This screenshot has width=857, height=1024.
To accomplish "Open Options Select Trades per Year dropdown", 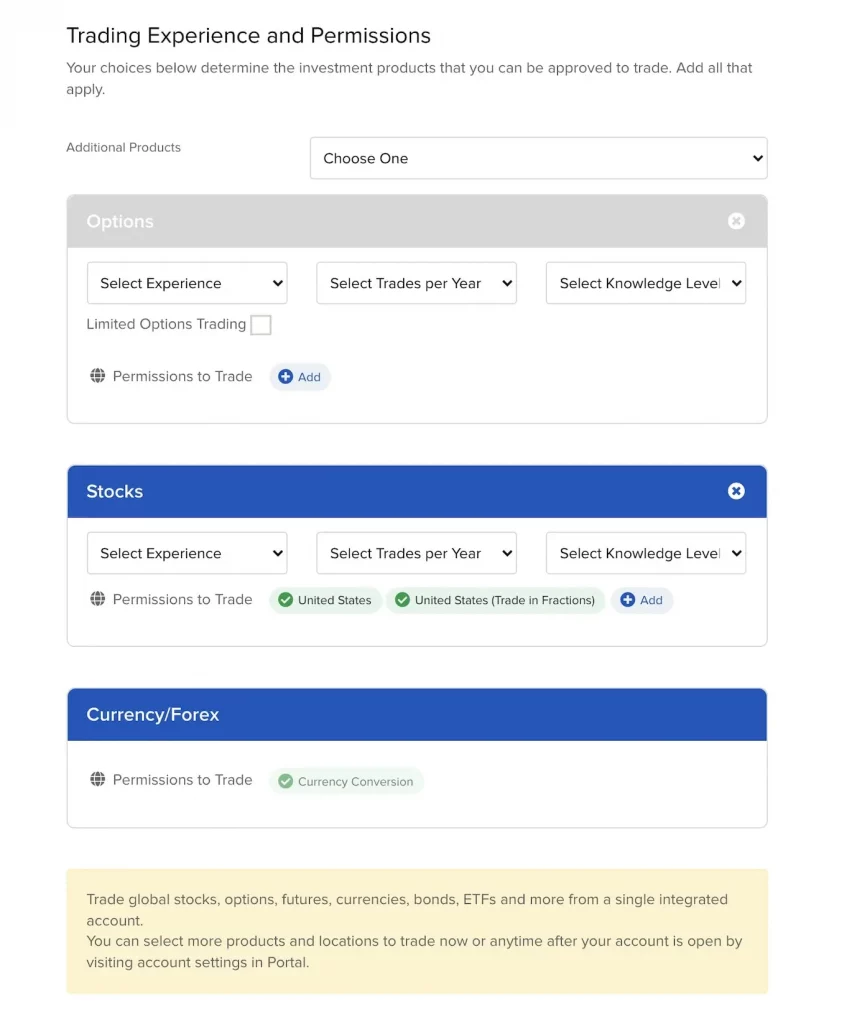I will [416, 283].
